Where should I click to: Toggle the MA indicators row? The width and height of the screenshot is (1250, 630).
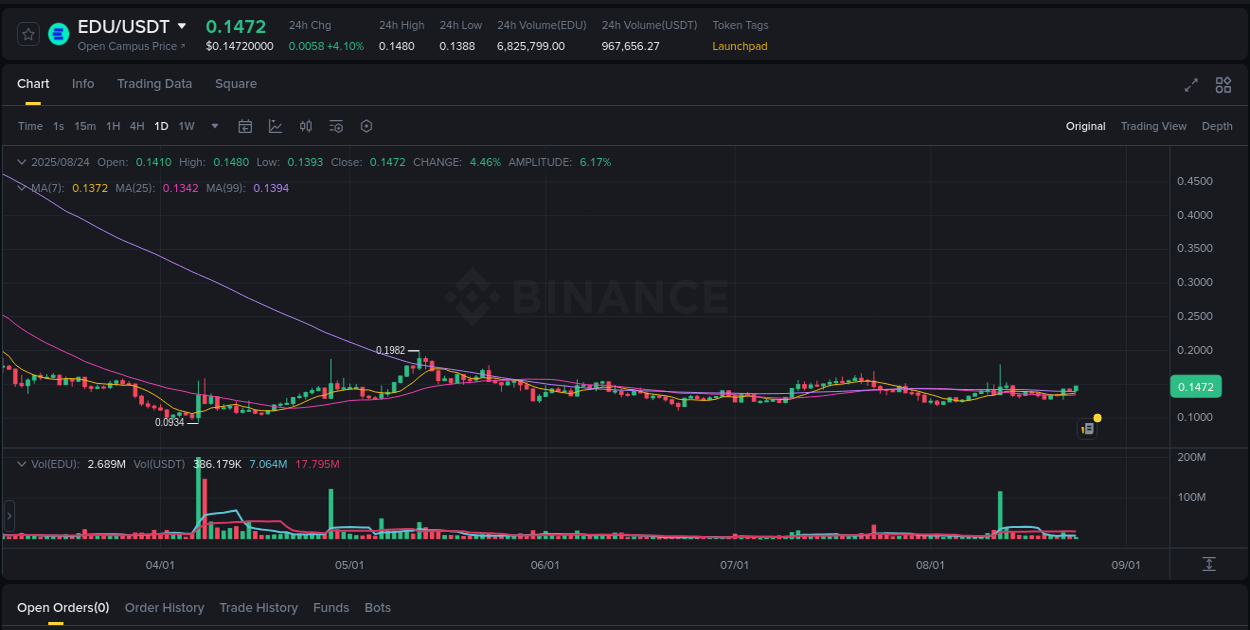21,187
